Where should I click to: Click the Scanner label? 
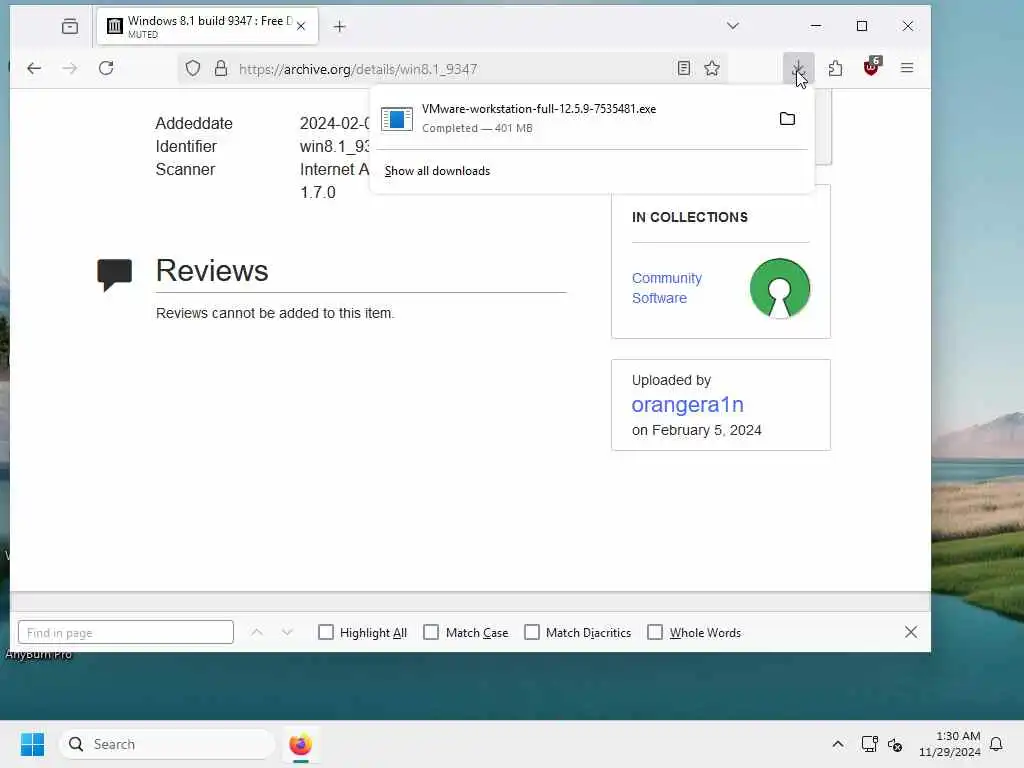185,169
